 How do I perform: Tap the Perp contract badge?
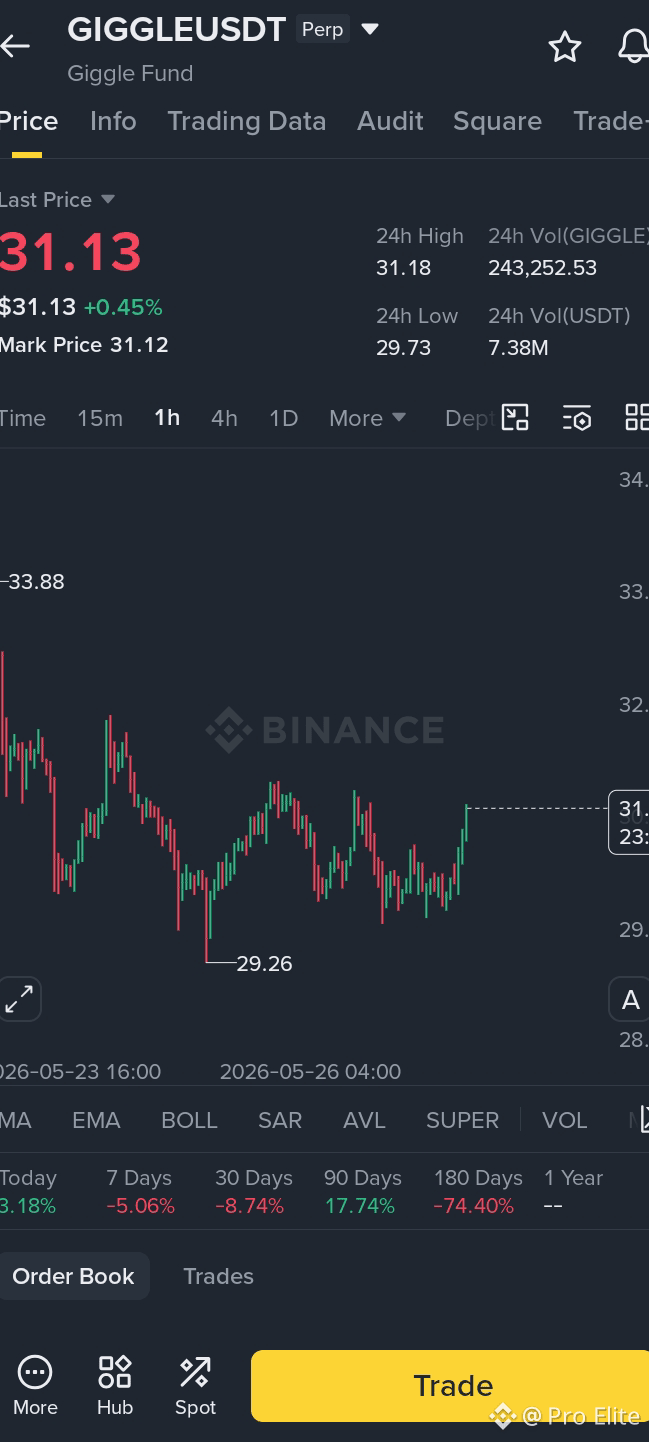pos(322,29)
